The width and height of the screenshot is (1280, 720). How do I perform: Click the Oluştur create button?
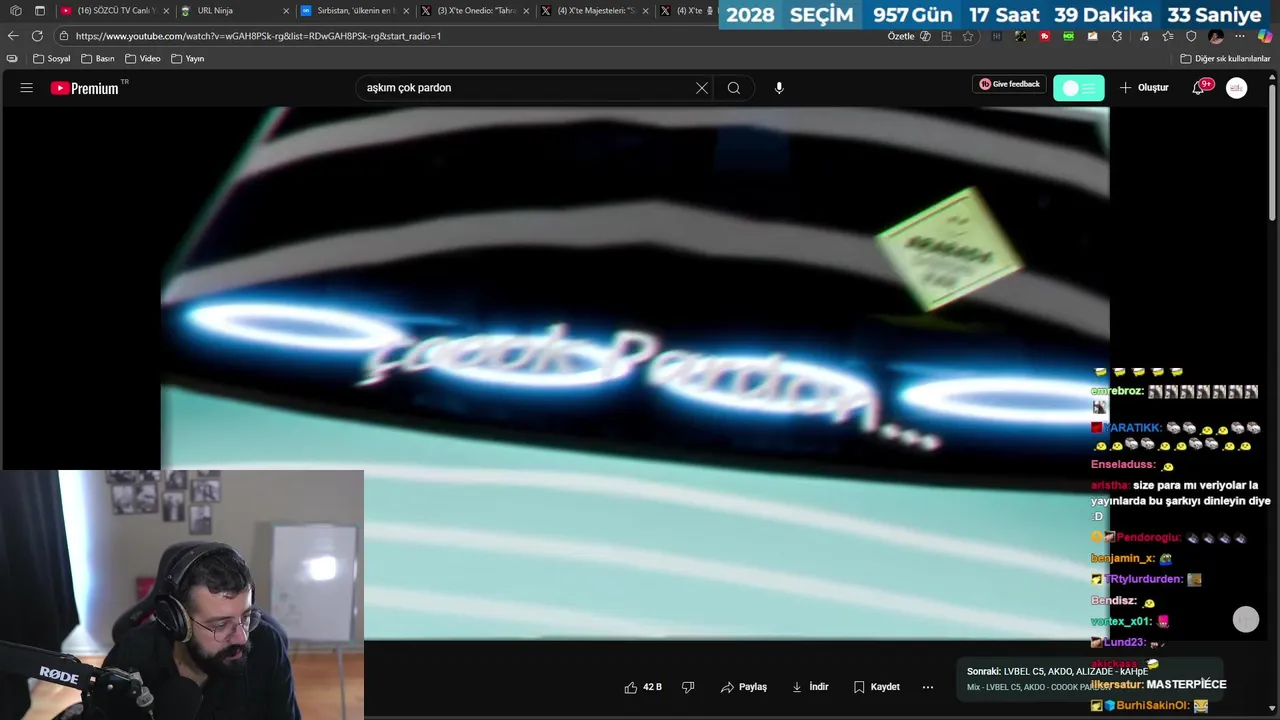[1144, 88]
